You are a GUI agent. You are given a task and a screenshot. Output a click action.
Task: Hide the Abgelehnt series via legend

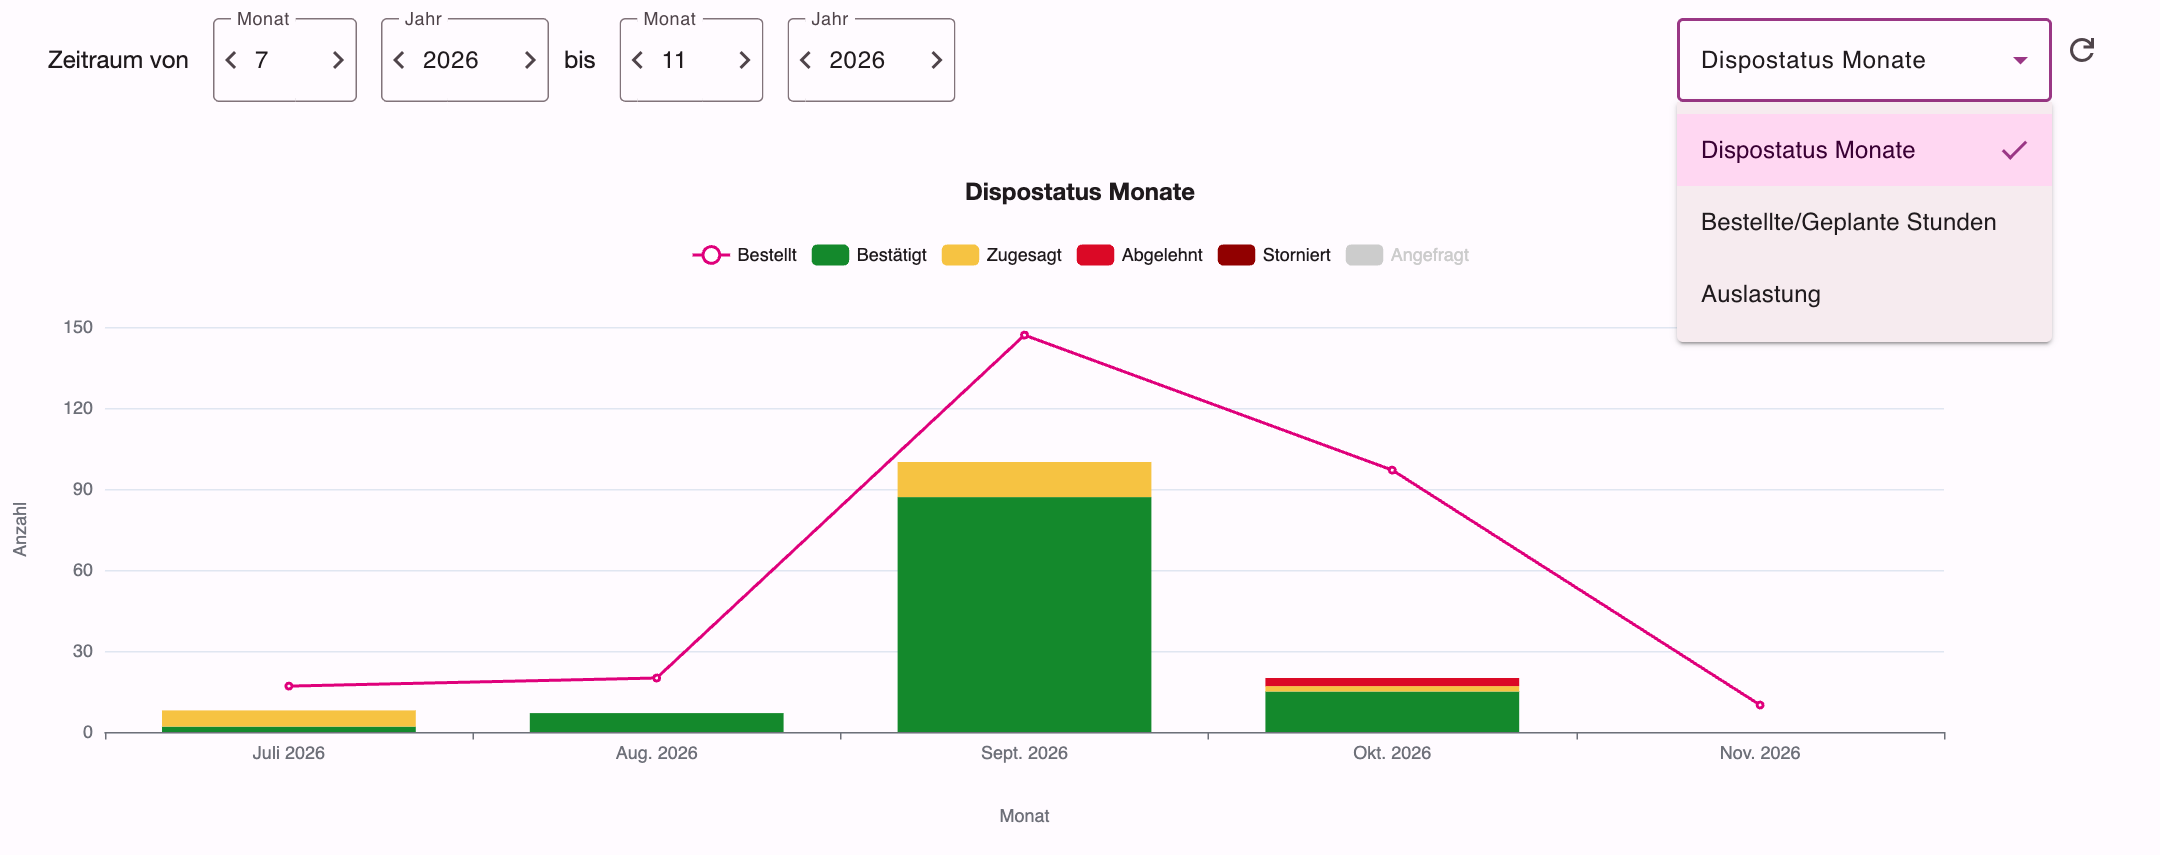coord(1139,255)
